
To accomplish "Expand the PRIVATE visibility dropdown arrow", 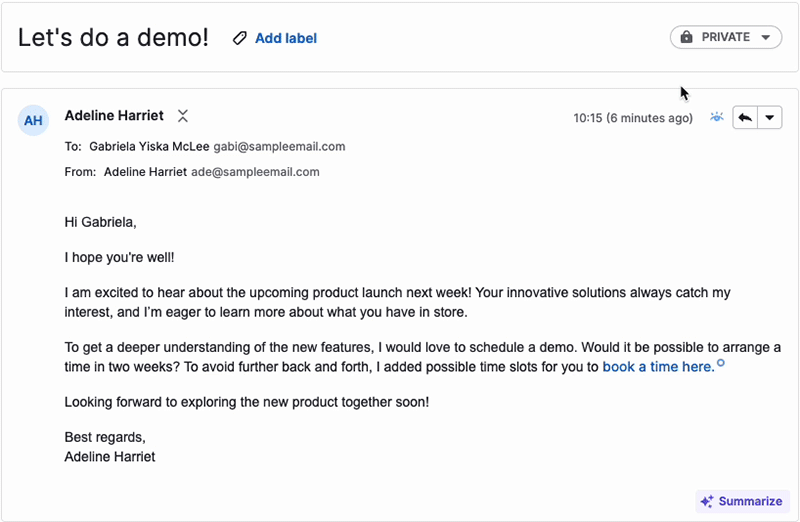I will pyautogui.click(x=765, y=37).
